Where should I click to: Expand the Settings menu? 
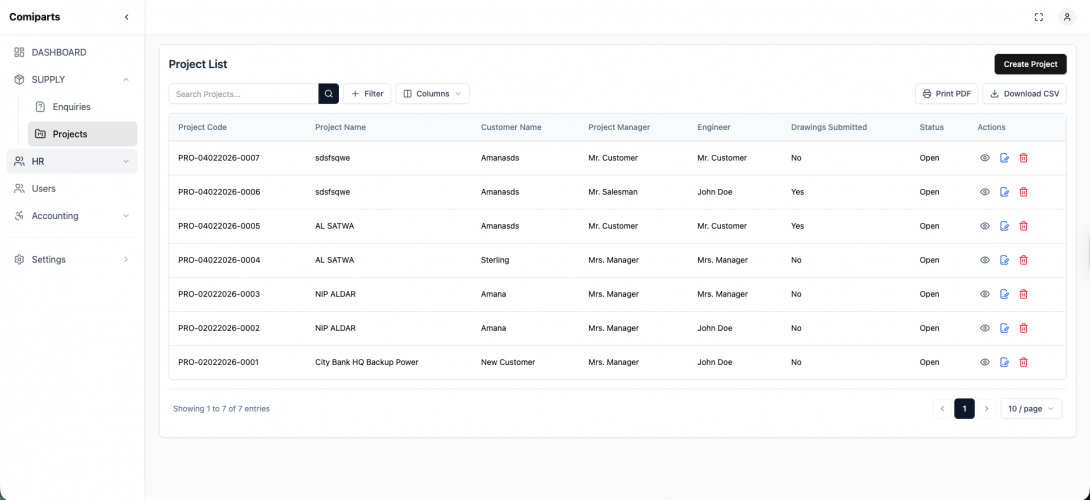click(x=72, y=259)
